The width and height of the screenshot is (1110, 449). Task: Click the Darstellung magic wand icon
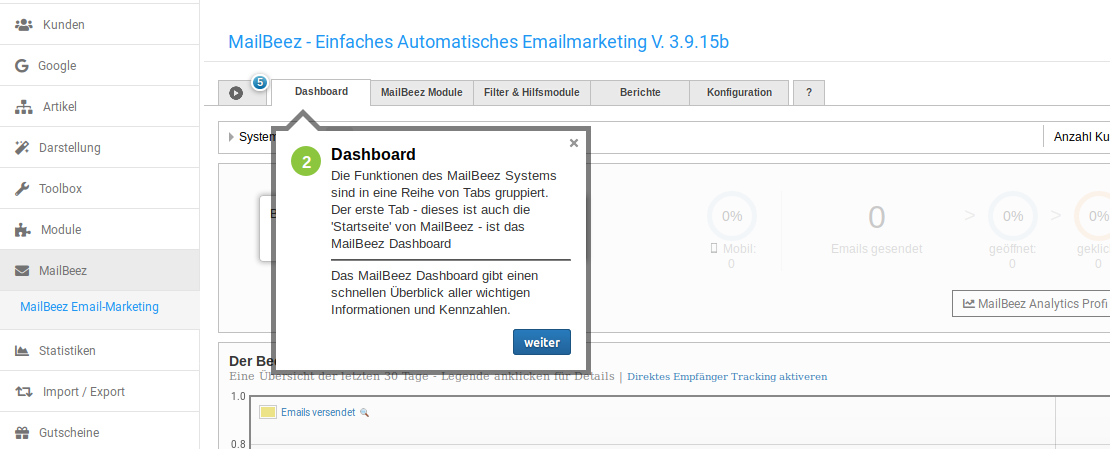[x=22, y=148]
